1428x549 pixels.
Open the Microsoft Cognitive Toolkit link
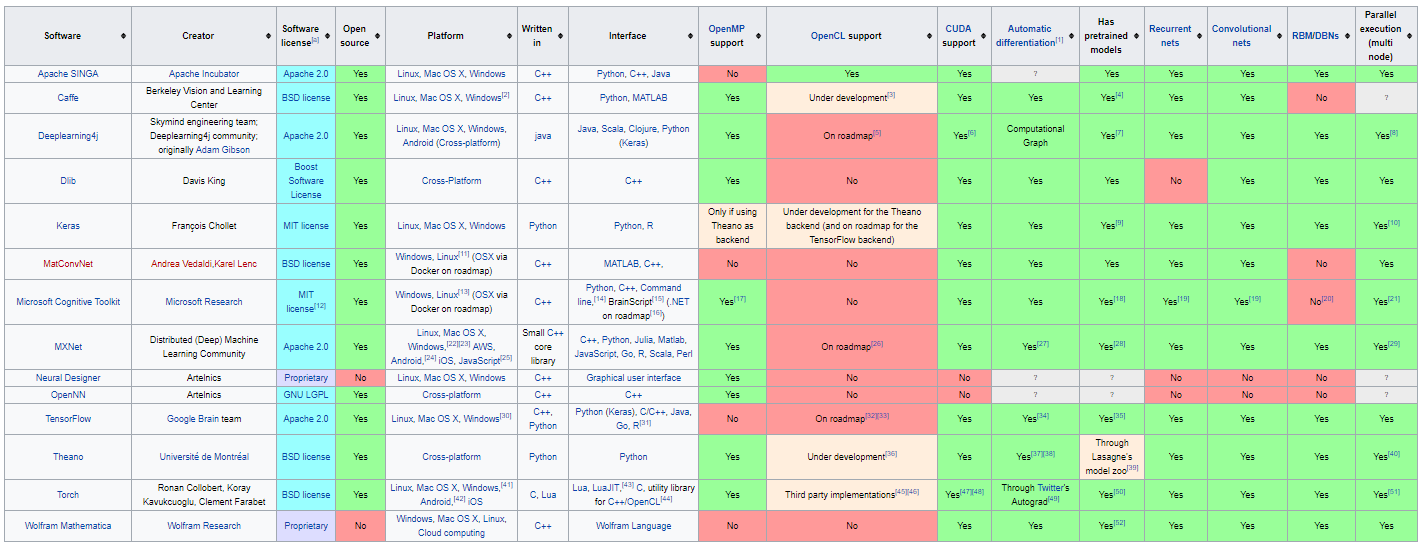68,302
